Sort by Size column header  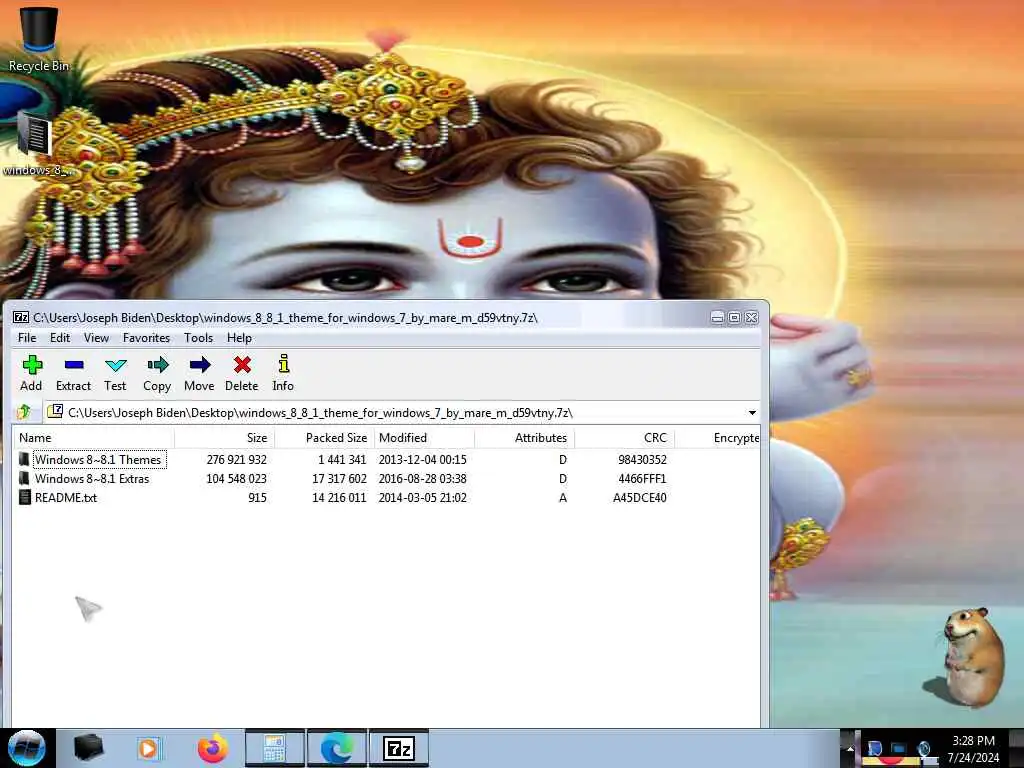(225, 438)
